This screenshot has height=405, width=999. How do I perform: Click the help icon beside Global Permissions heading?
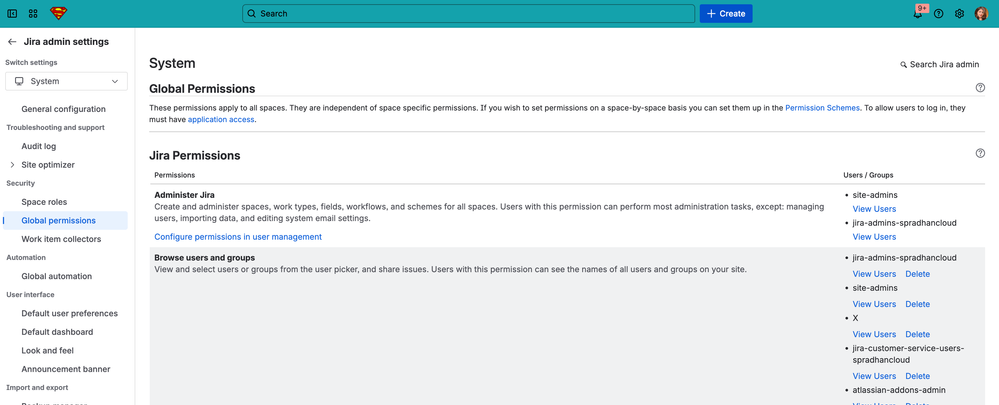tap(981, 88)
